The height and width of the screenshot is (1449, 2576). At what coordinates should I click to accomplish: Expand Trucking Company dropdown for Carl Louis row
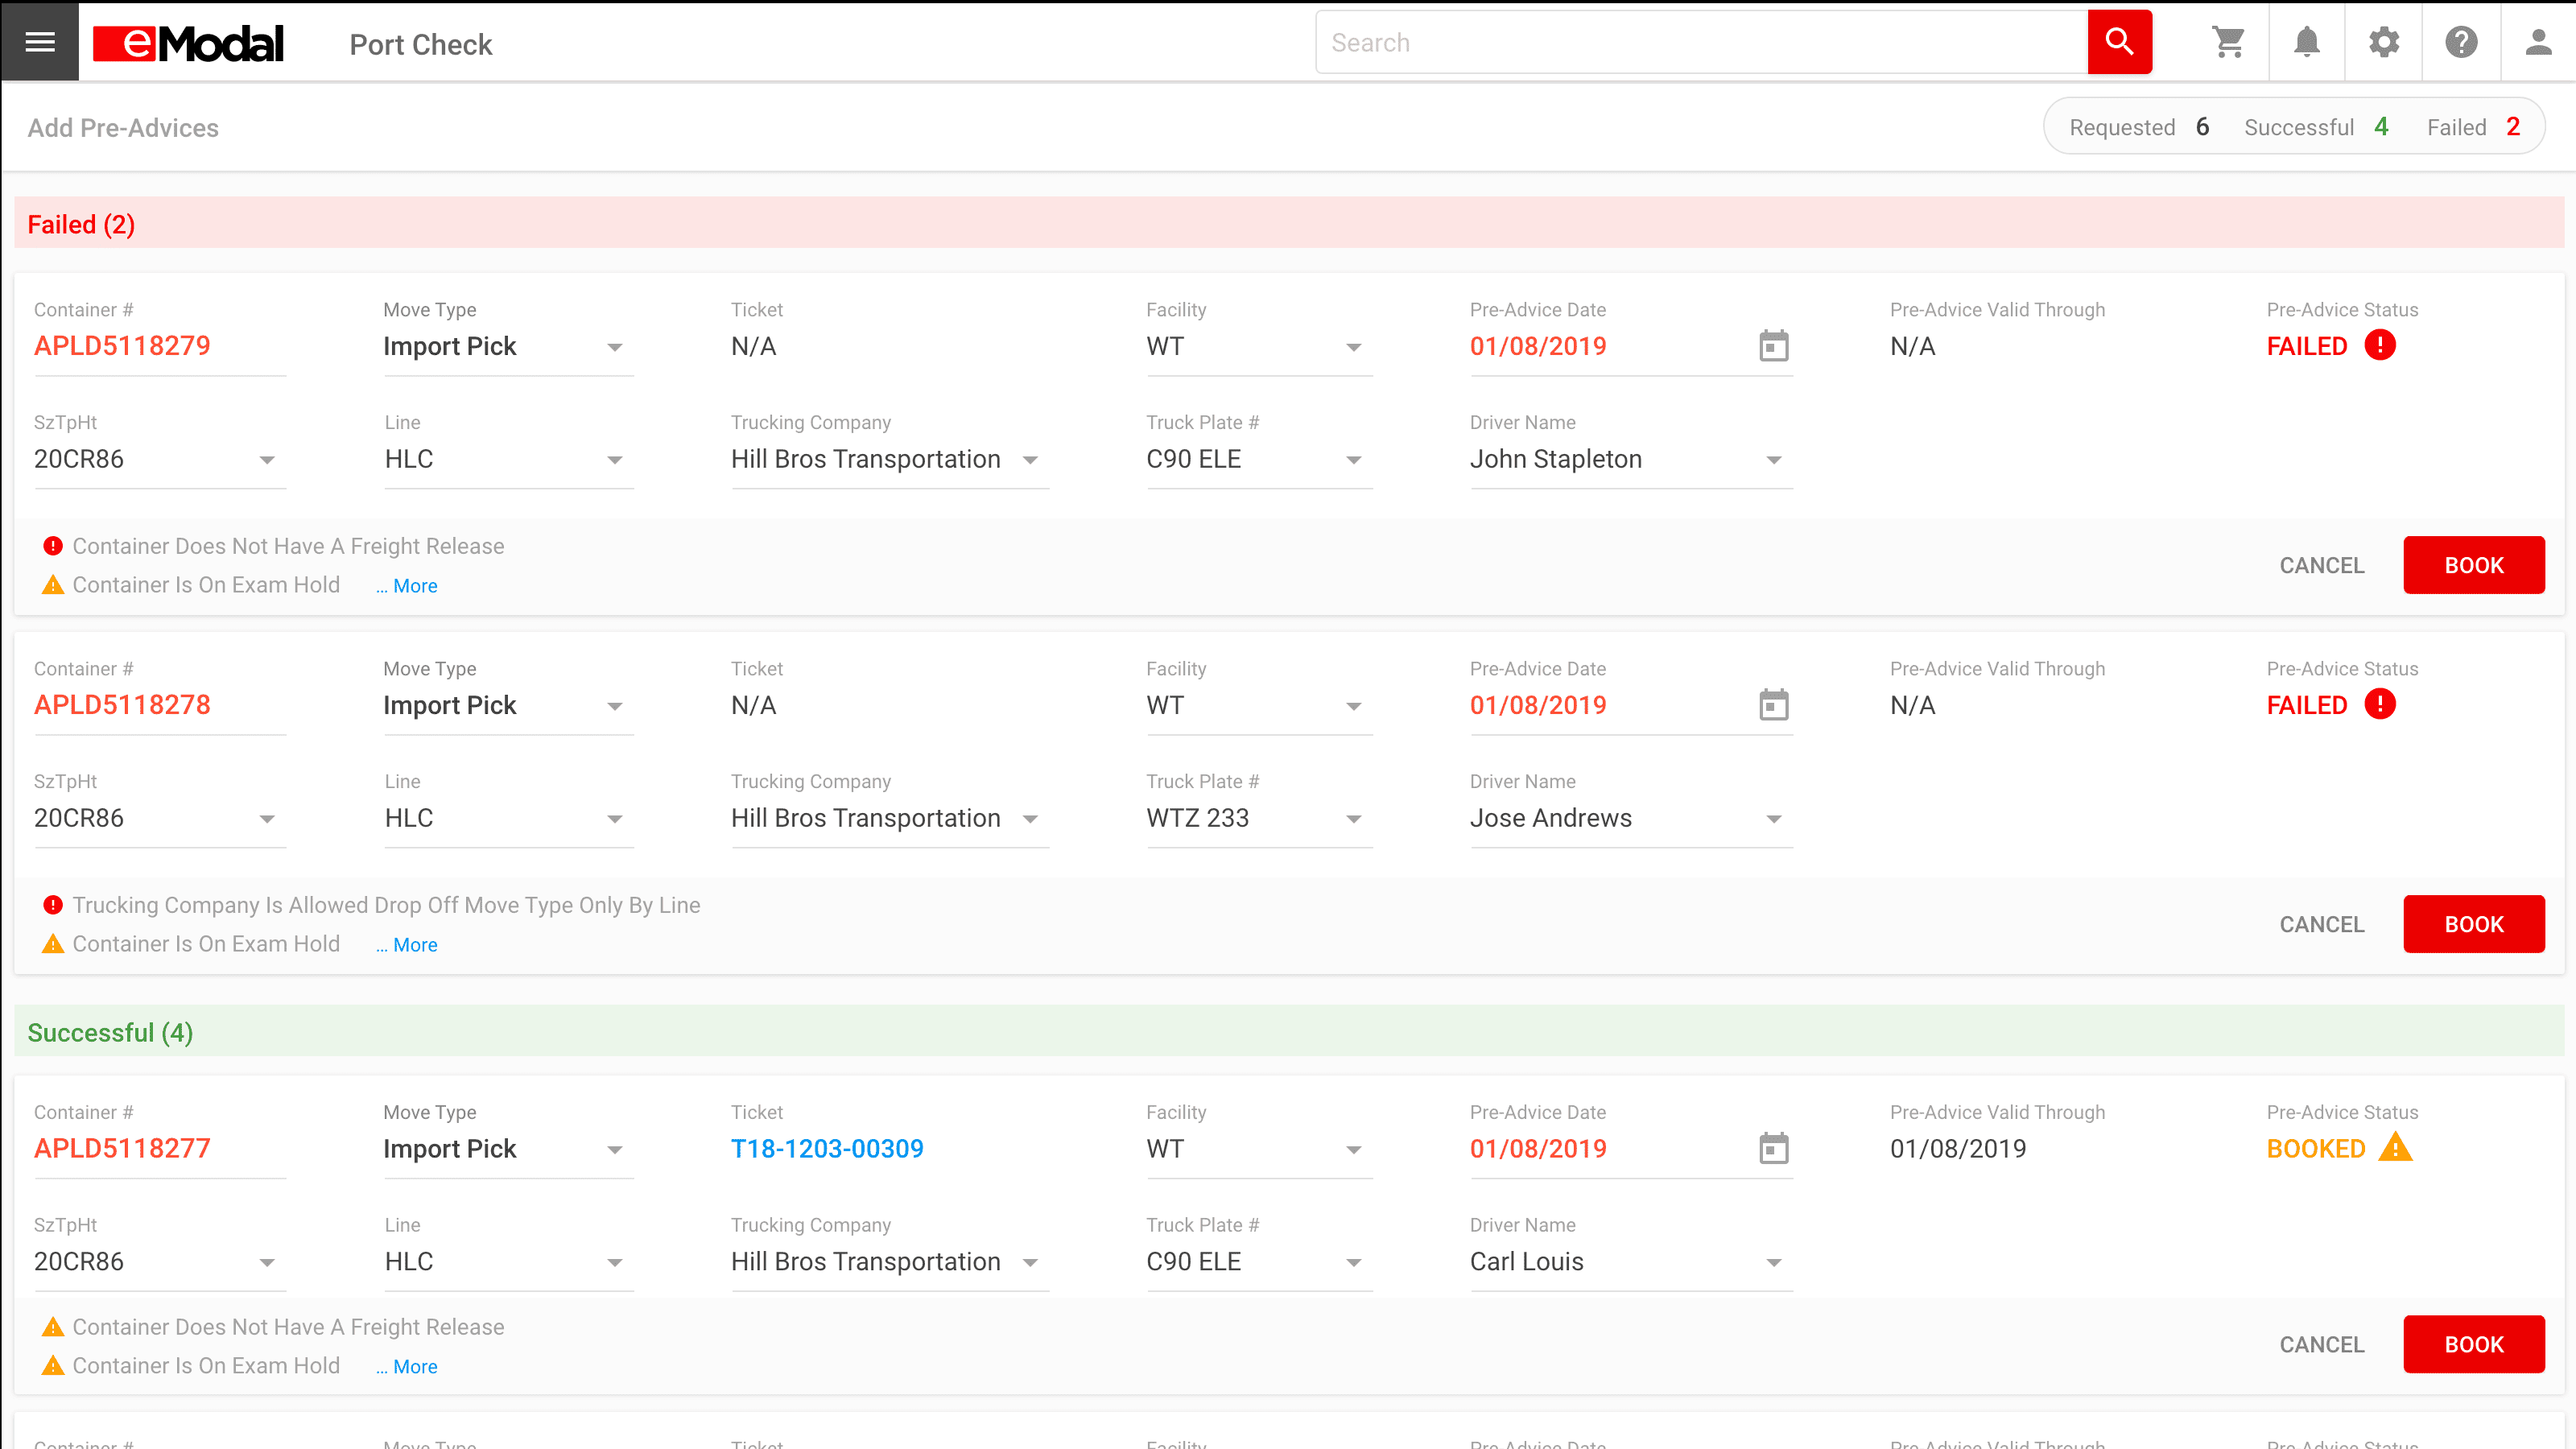click(x=1030, y=1262)
